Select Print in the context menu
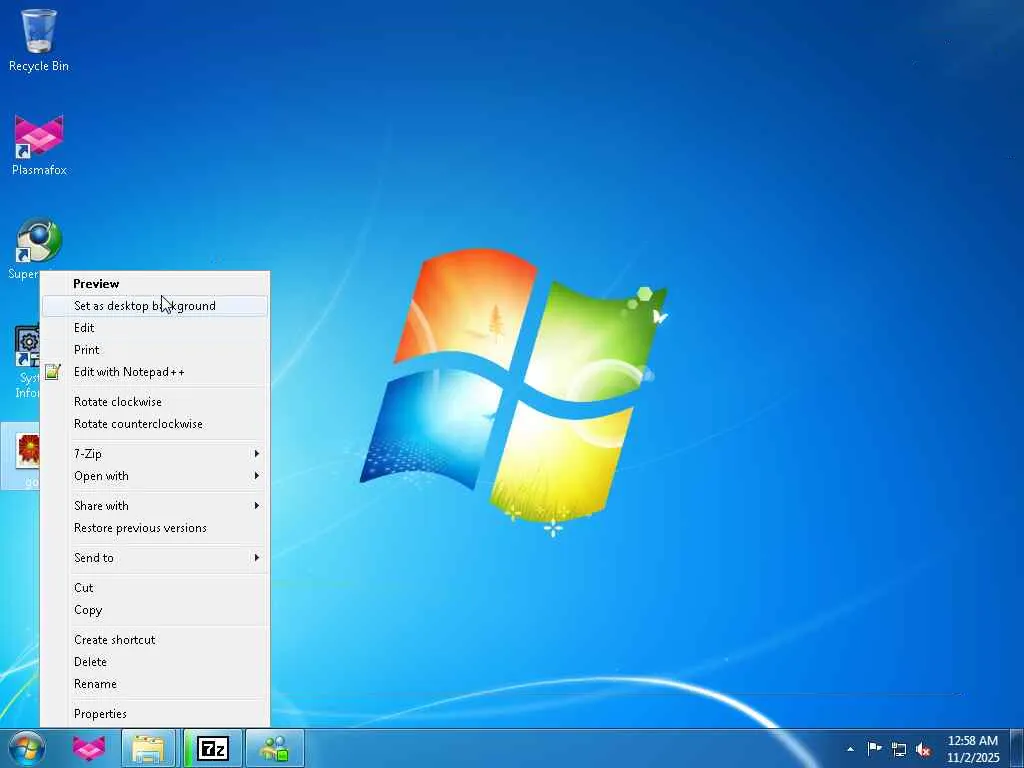This screenshot has width=1024, height=768. 155,350
